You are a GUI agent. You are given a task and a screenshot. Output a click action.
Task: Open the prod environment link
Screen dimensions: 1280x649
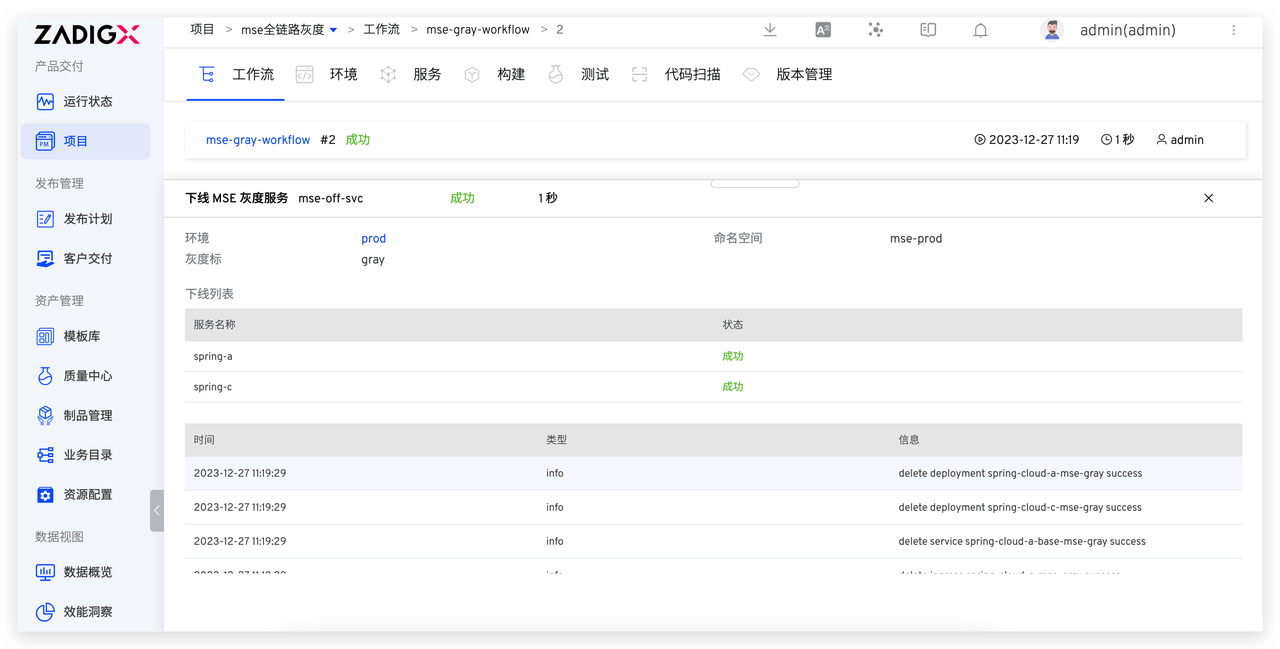[373, 238]
